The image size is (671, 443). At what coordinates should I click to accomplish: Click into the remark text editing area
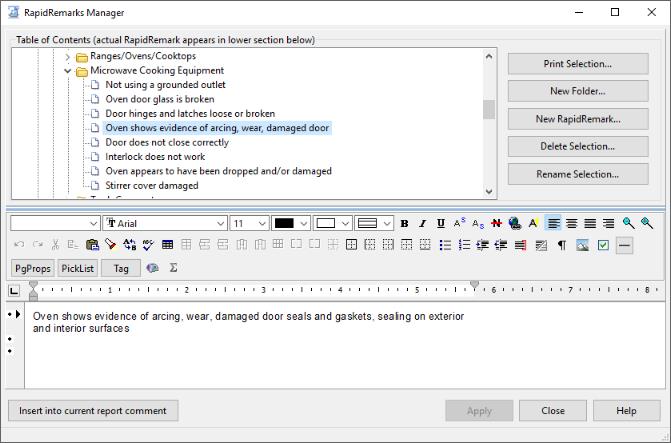click(x=344, y=345)
